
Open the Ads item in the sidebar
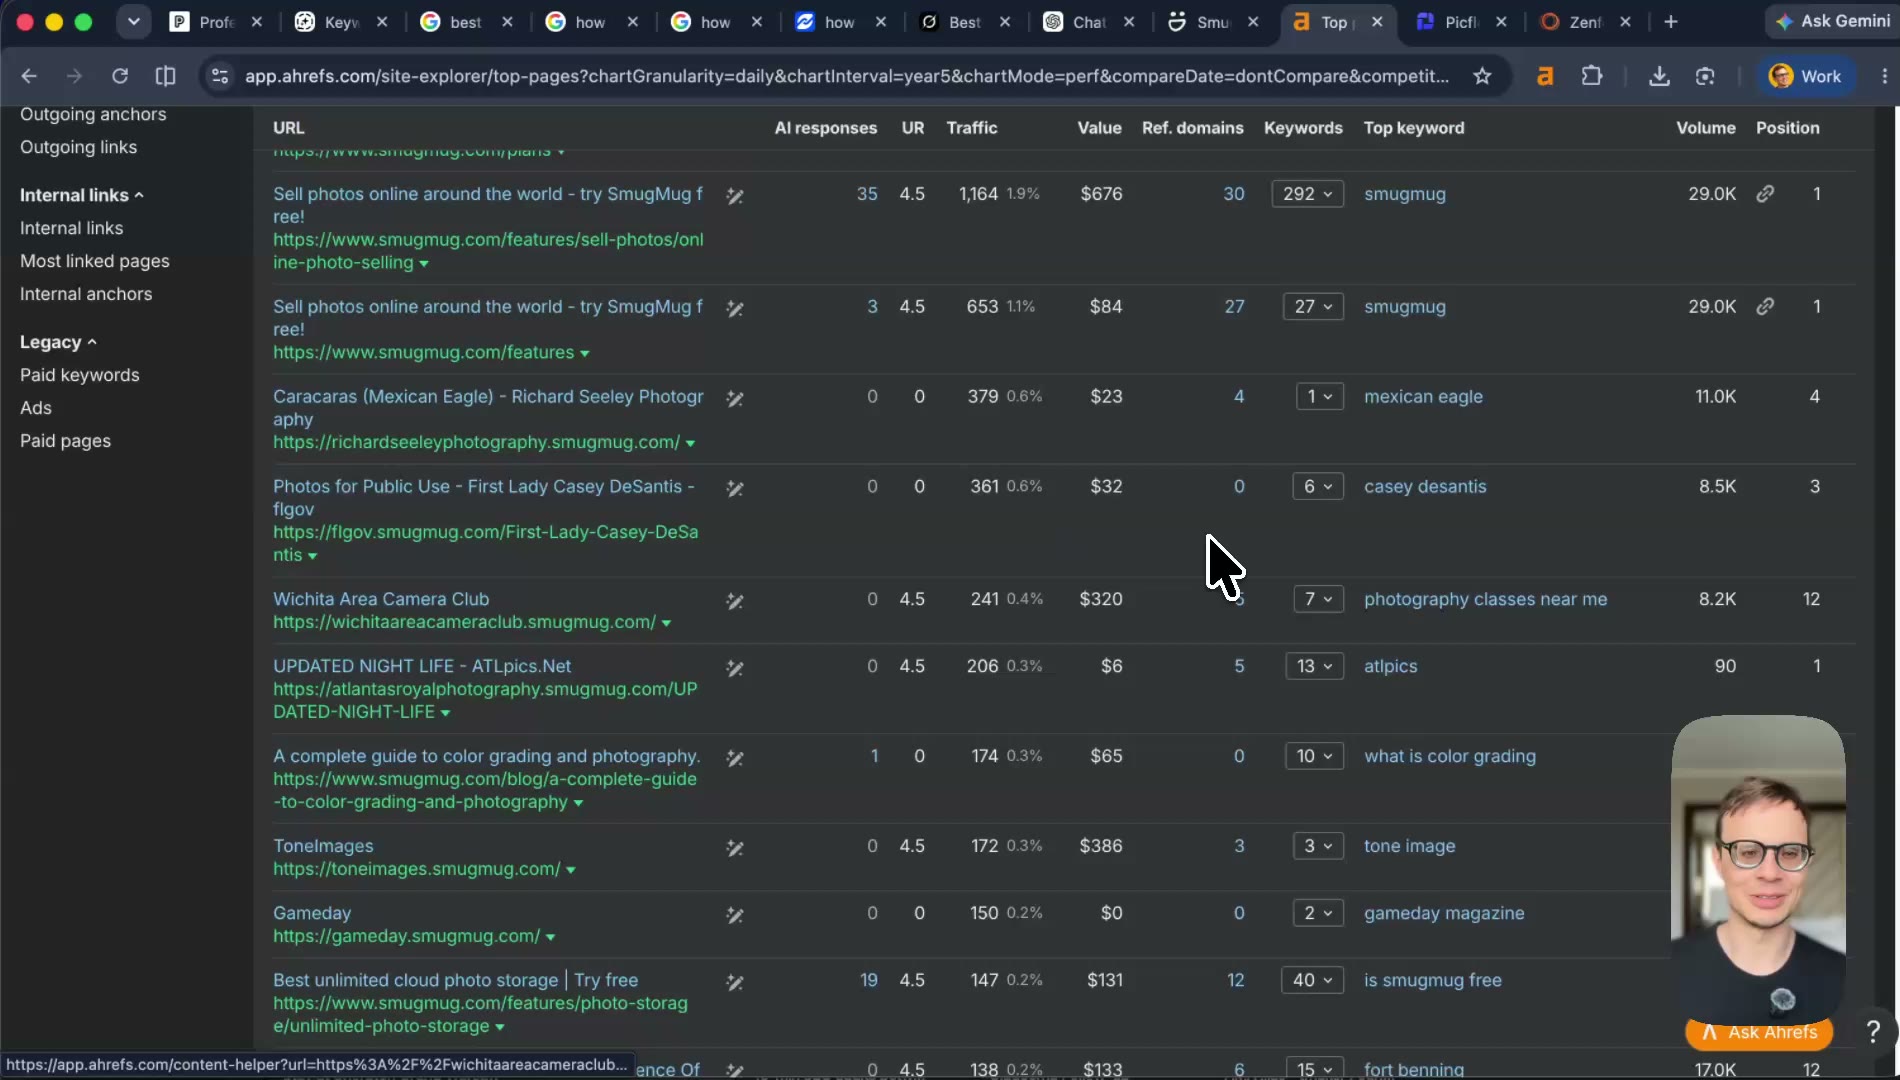[36, 408]
